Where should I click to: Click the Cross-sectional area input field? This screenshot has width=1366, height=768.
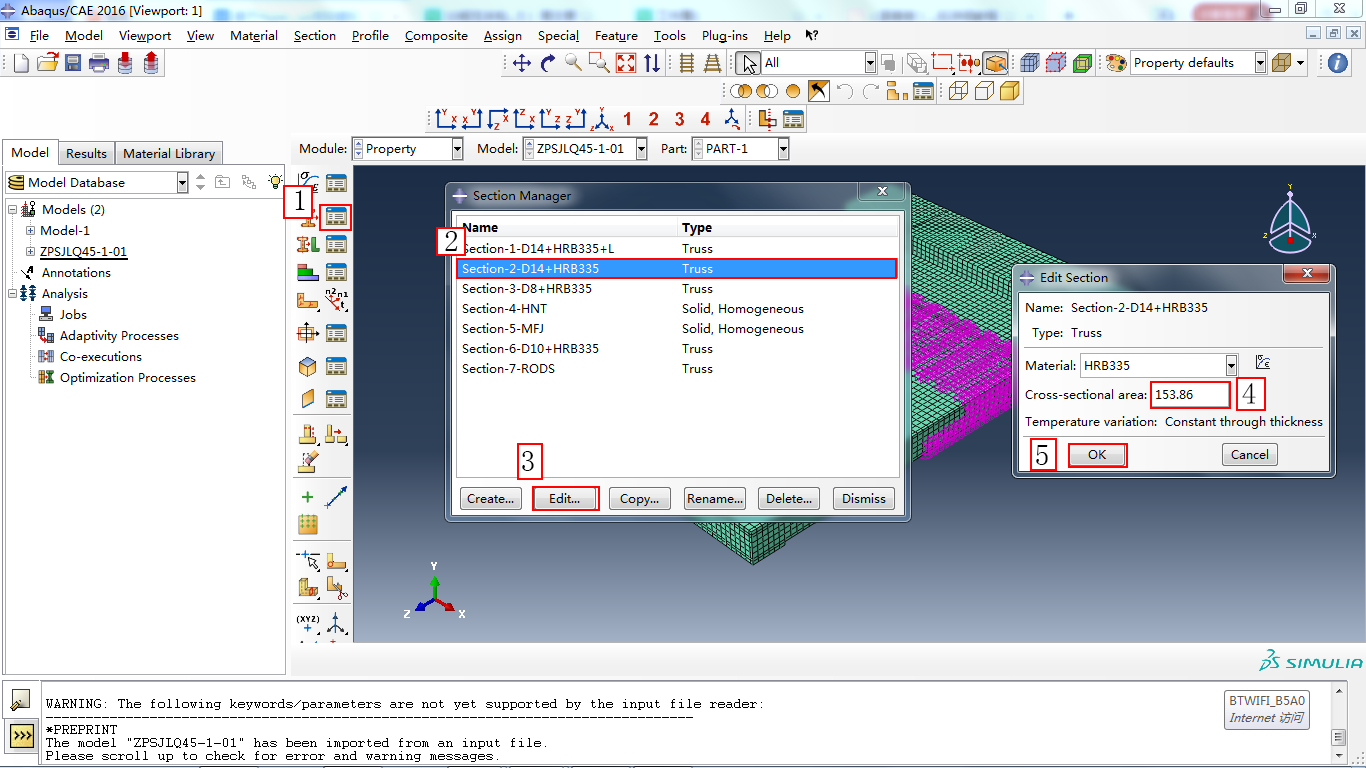pos(1190,395)
